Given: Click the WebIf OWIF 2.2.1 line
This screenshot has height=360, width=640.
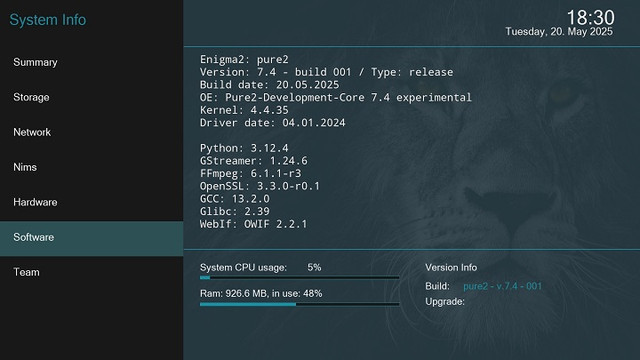Looking at the screenshot, I should click(x=253, y=224).
